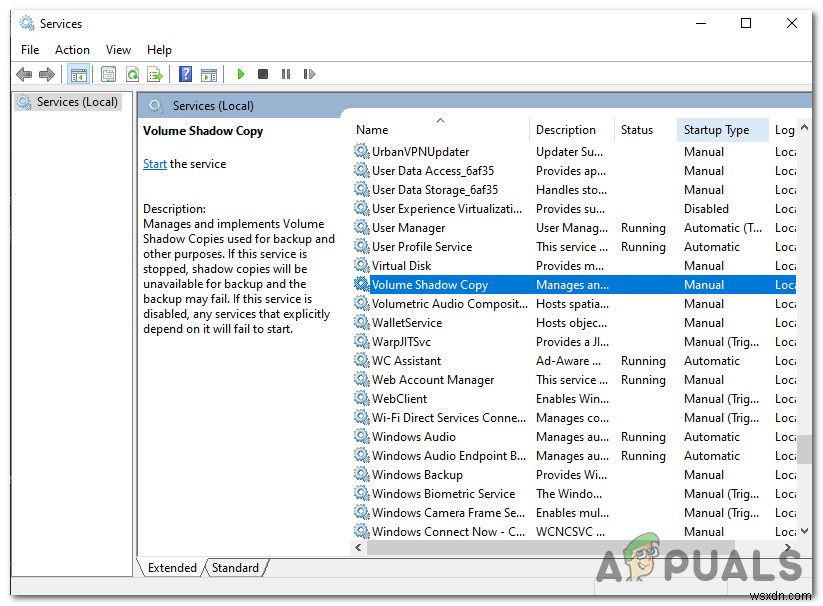The width and height of the screenshot is (823, 606).
Task: Refresh the services list via the refresh icon
Action: coord(131,73)
